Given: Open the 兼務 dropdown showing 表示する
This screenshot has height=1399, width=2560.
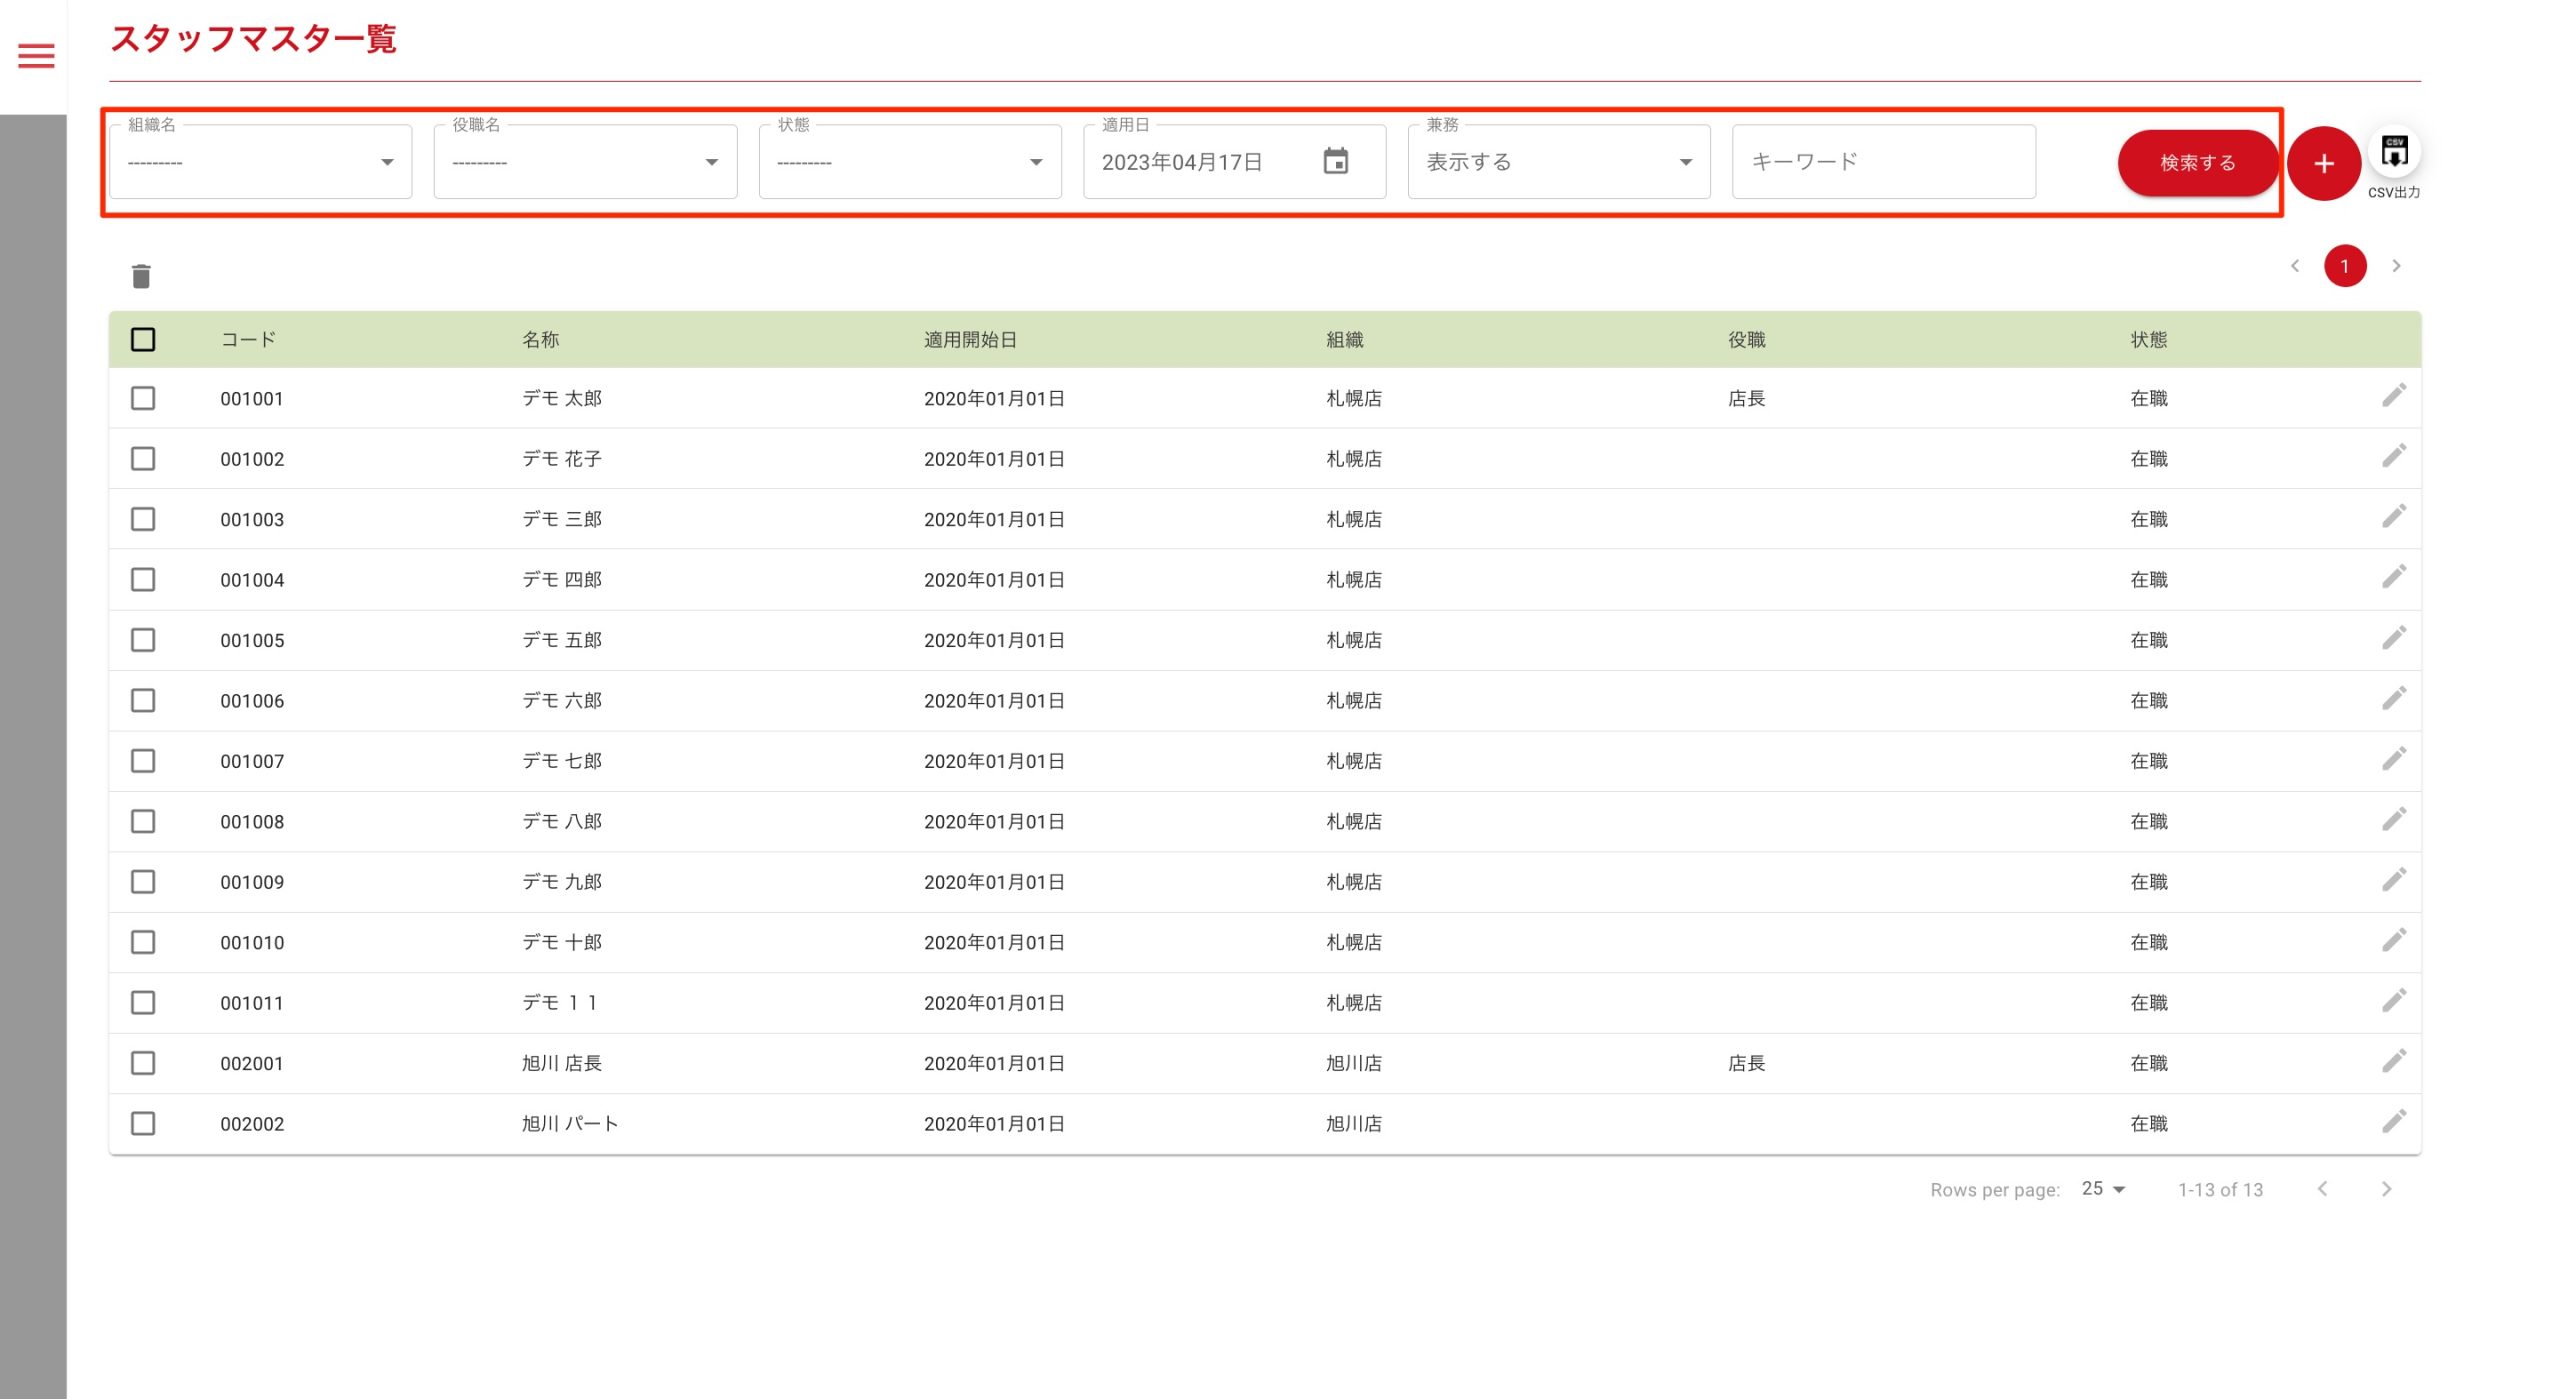Looking at the screenshot, I should (1558, 162).
